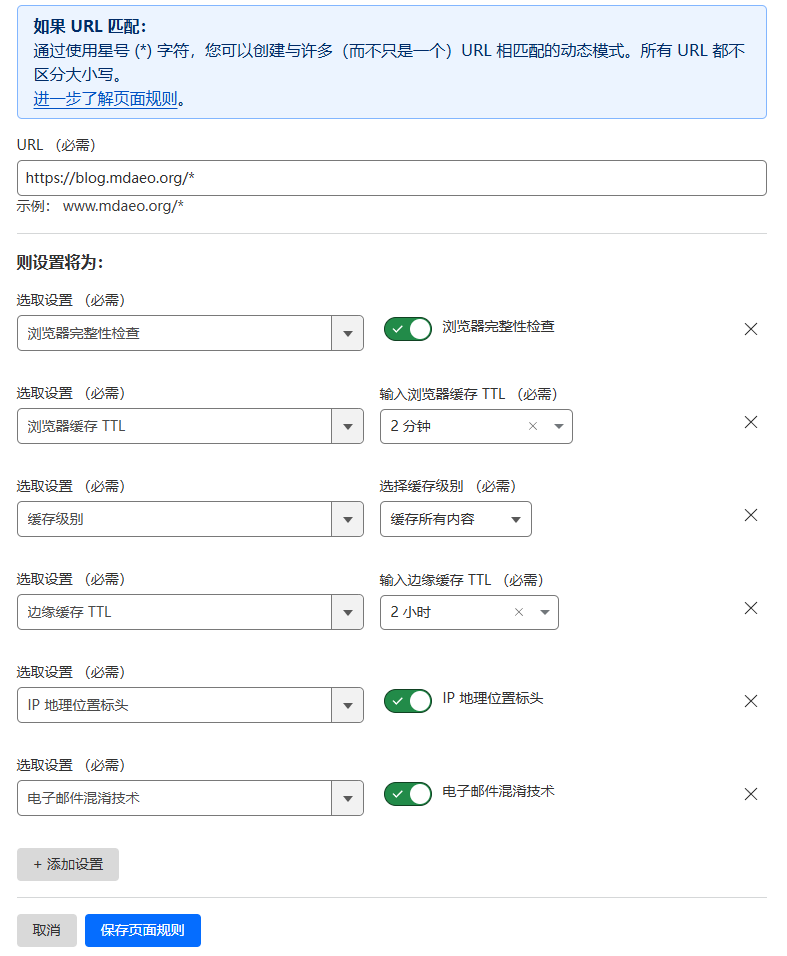
Task: Expand the 浏览器缓存 TTL setting selector
Action: pyautogui.click(x=190, y=426)
